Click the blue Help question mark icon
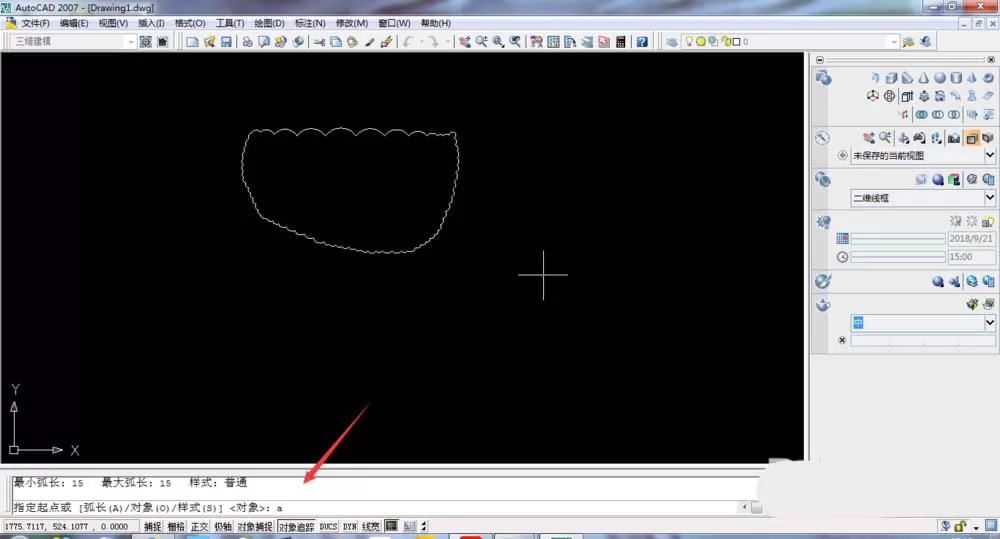 tap(642, 41)
